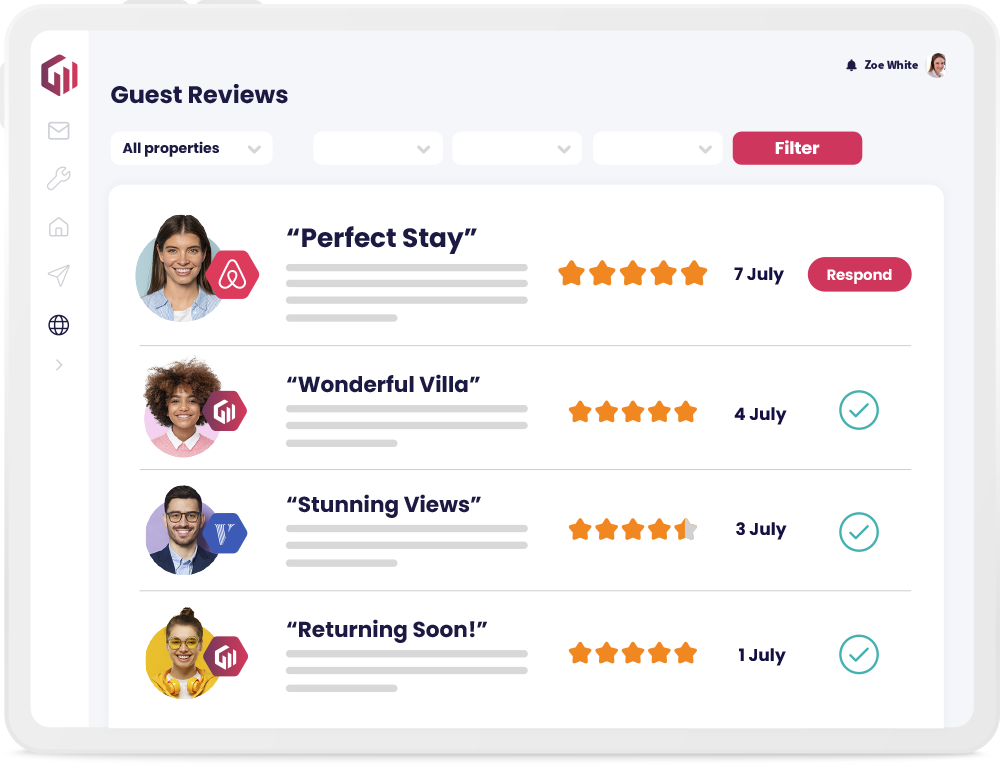Open Zoe White profile avatar
Viewport: 1000px width, 766px height.
(x=937, y=65)
